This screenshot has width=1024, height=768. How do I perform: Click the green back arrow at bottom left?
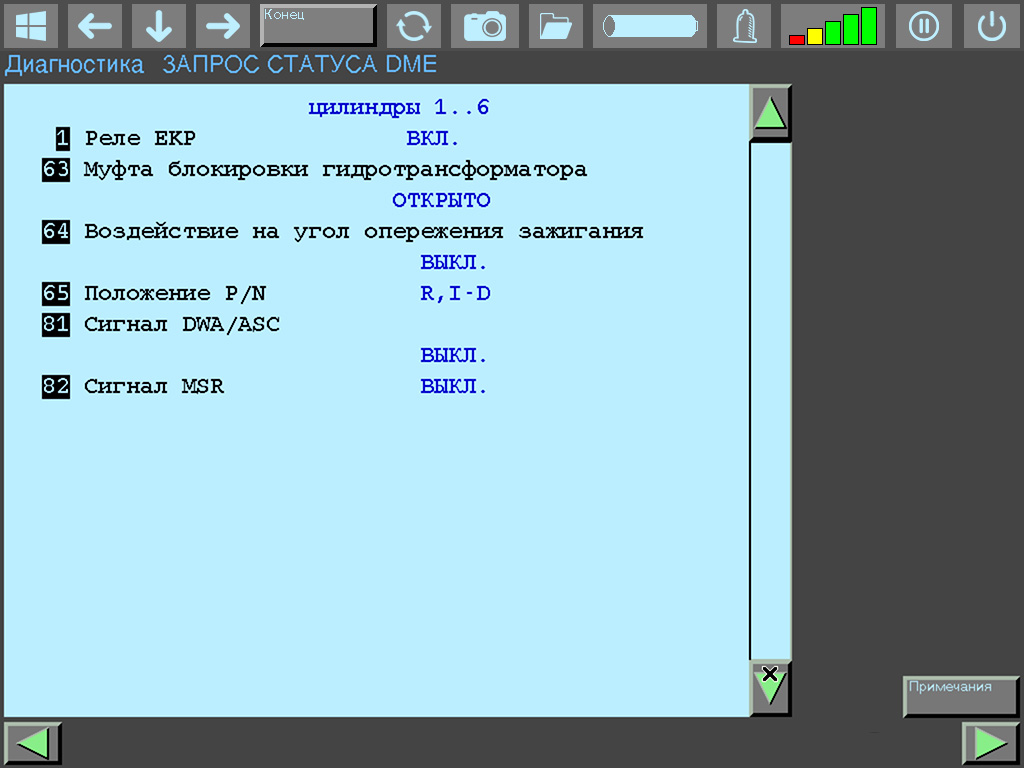(x=32, y=742)
